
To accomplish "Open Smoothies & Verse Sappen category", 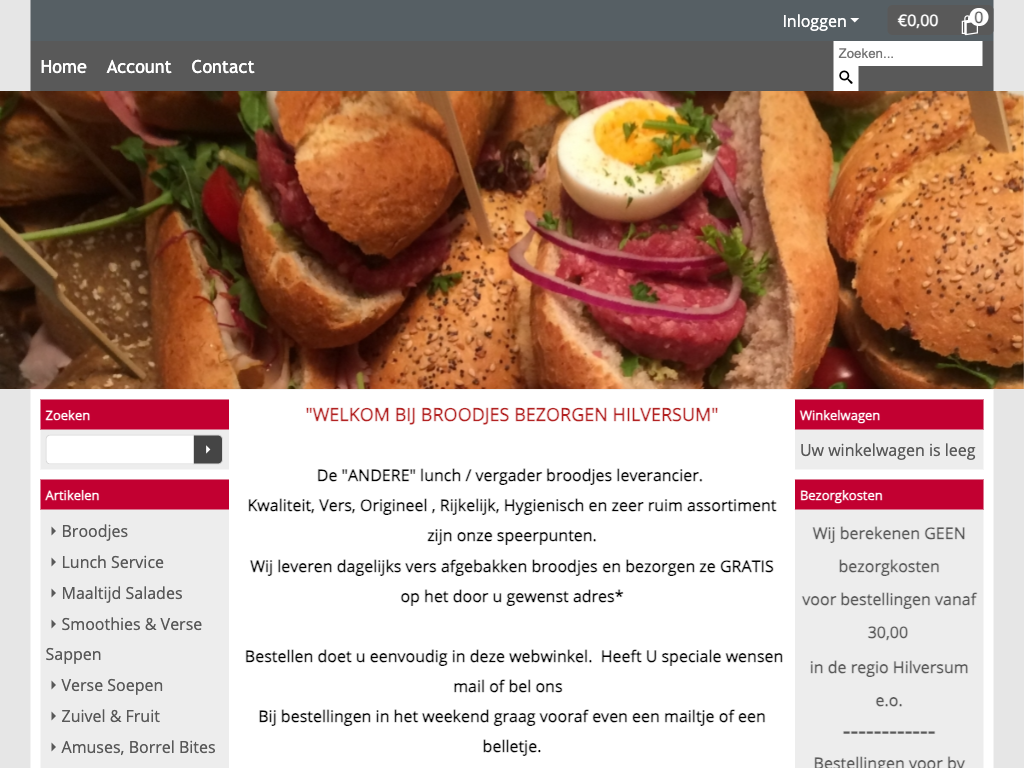I will click(124, 639).
